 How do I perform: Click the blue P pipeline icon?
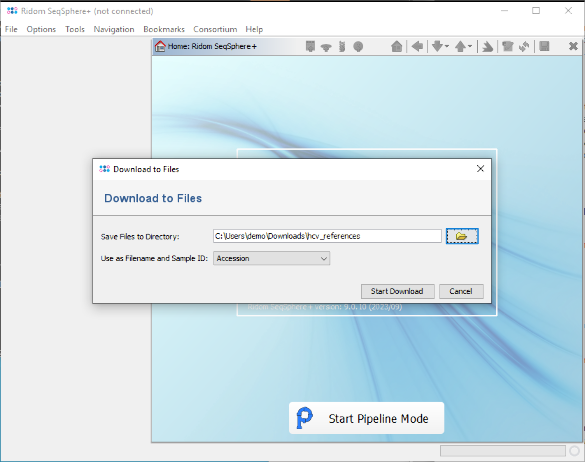point(304,418)
